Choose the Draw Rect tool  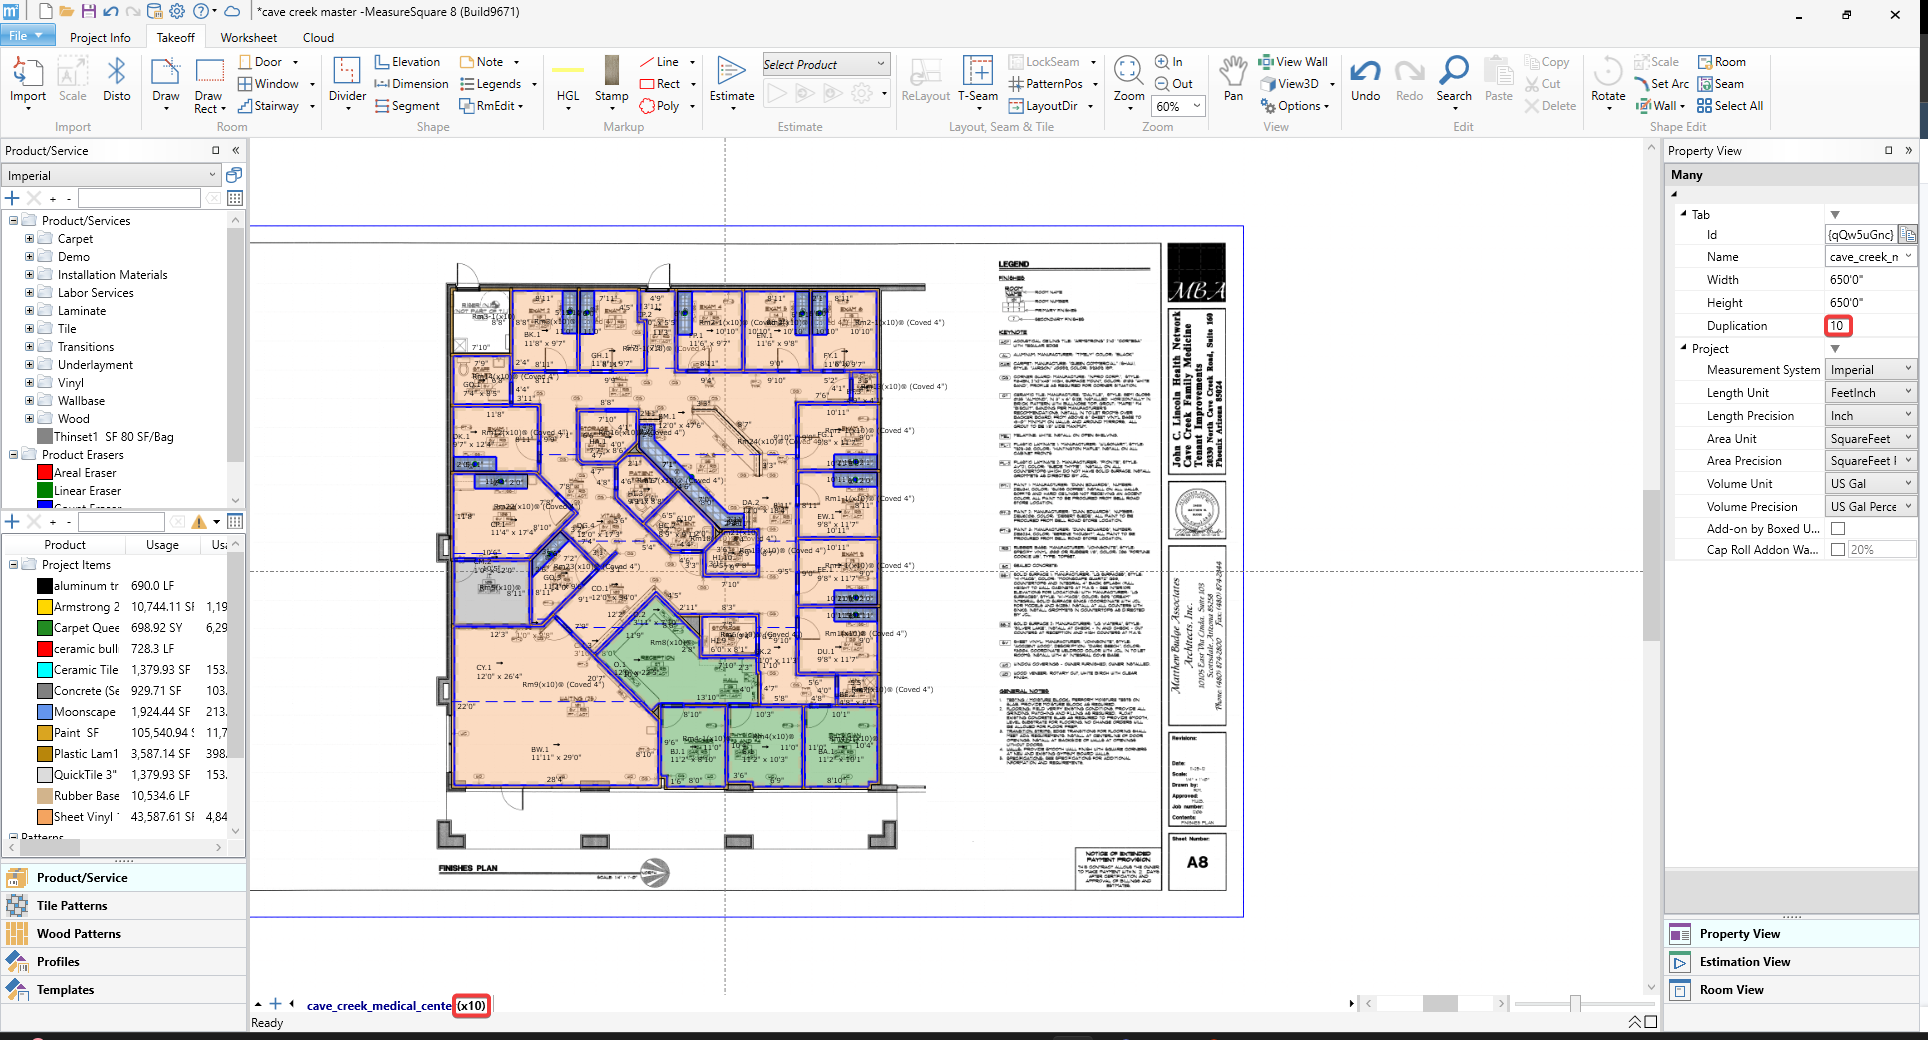click(209, 85)
